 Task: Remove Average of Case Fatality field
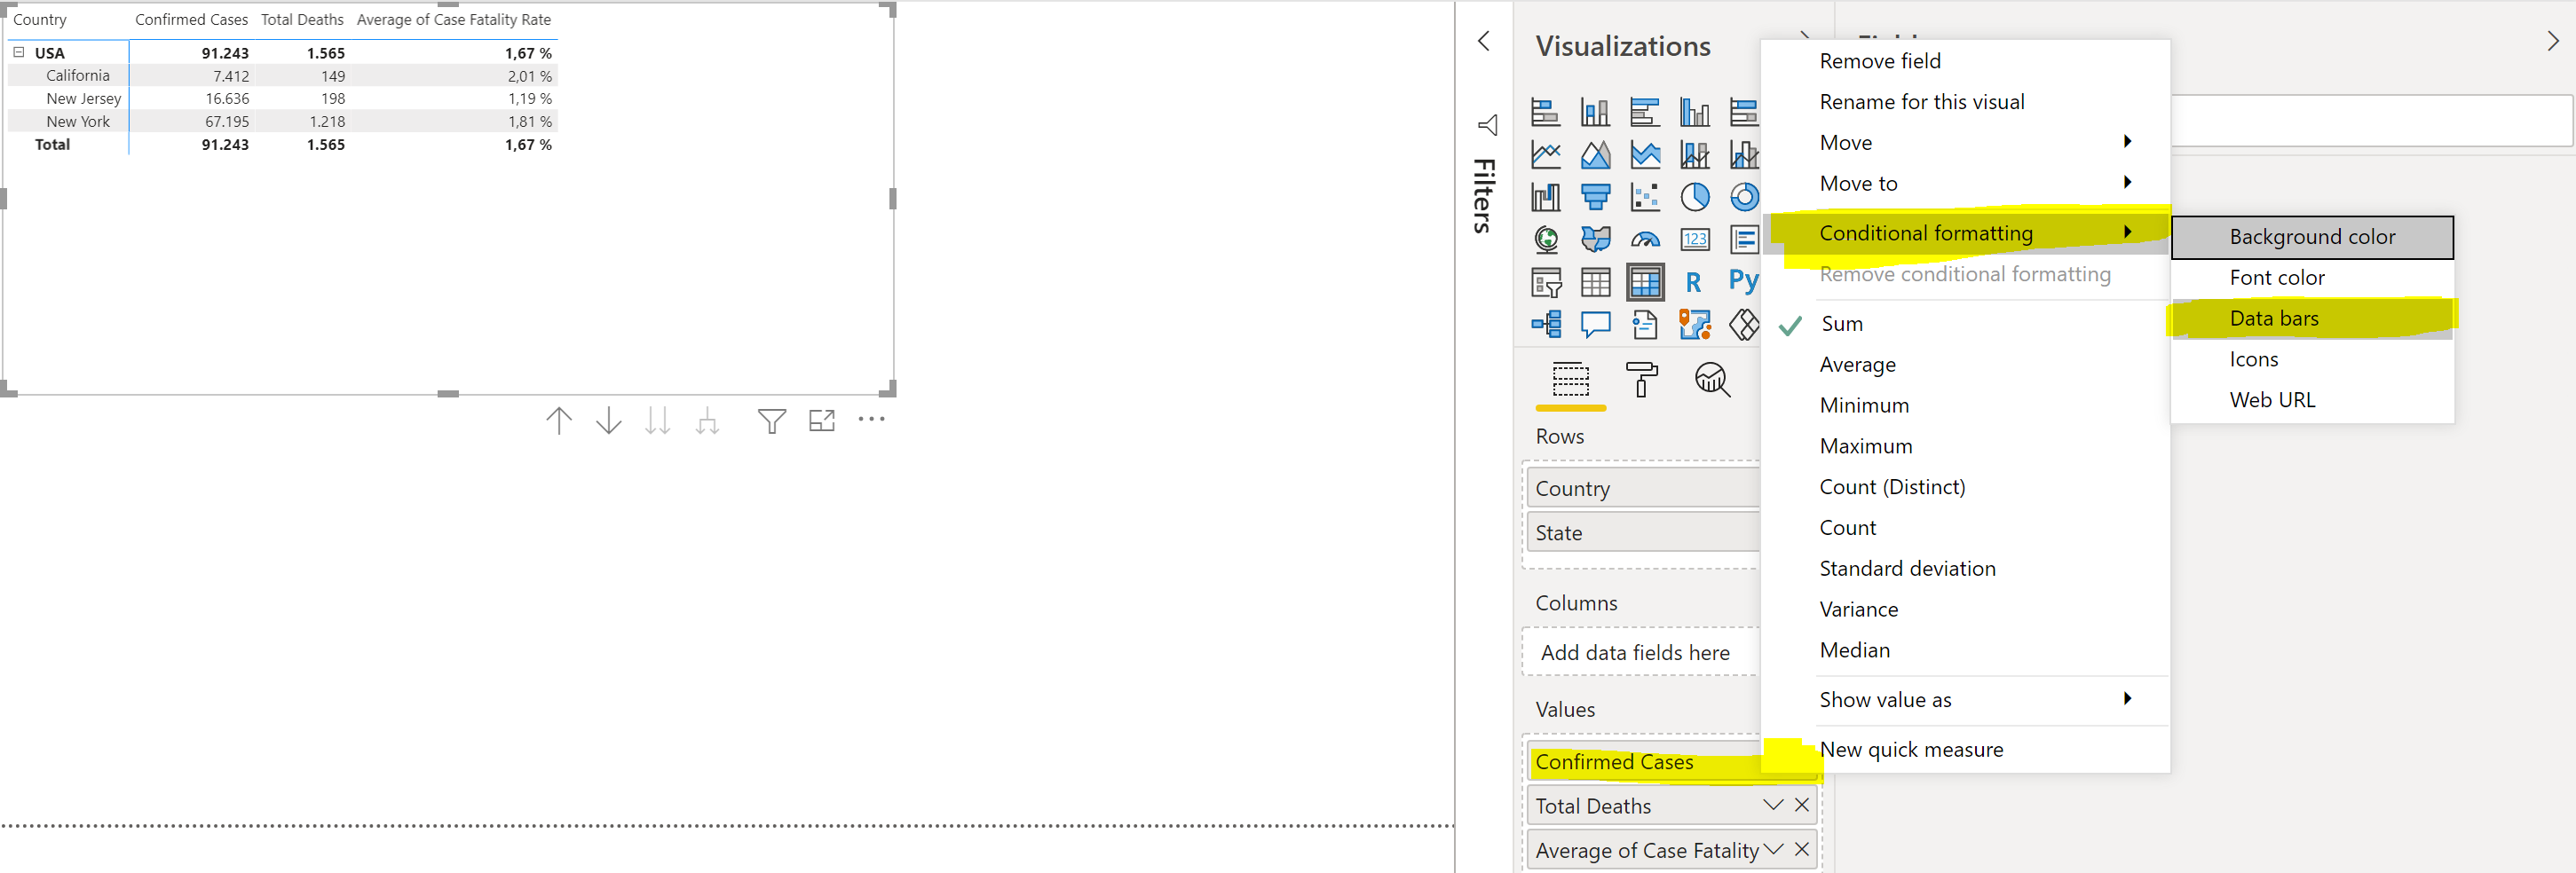(x=1801, y=849)
